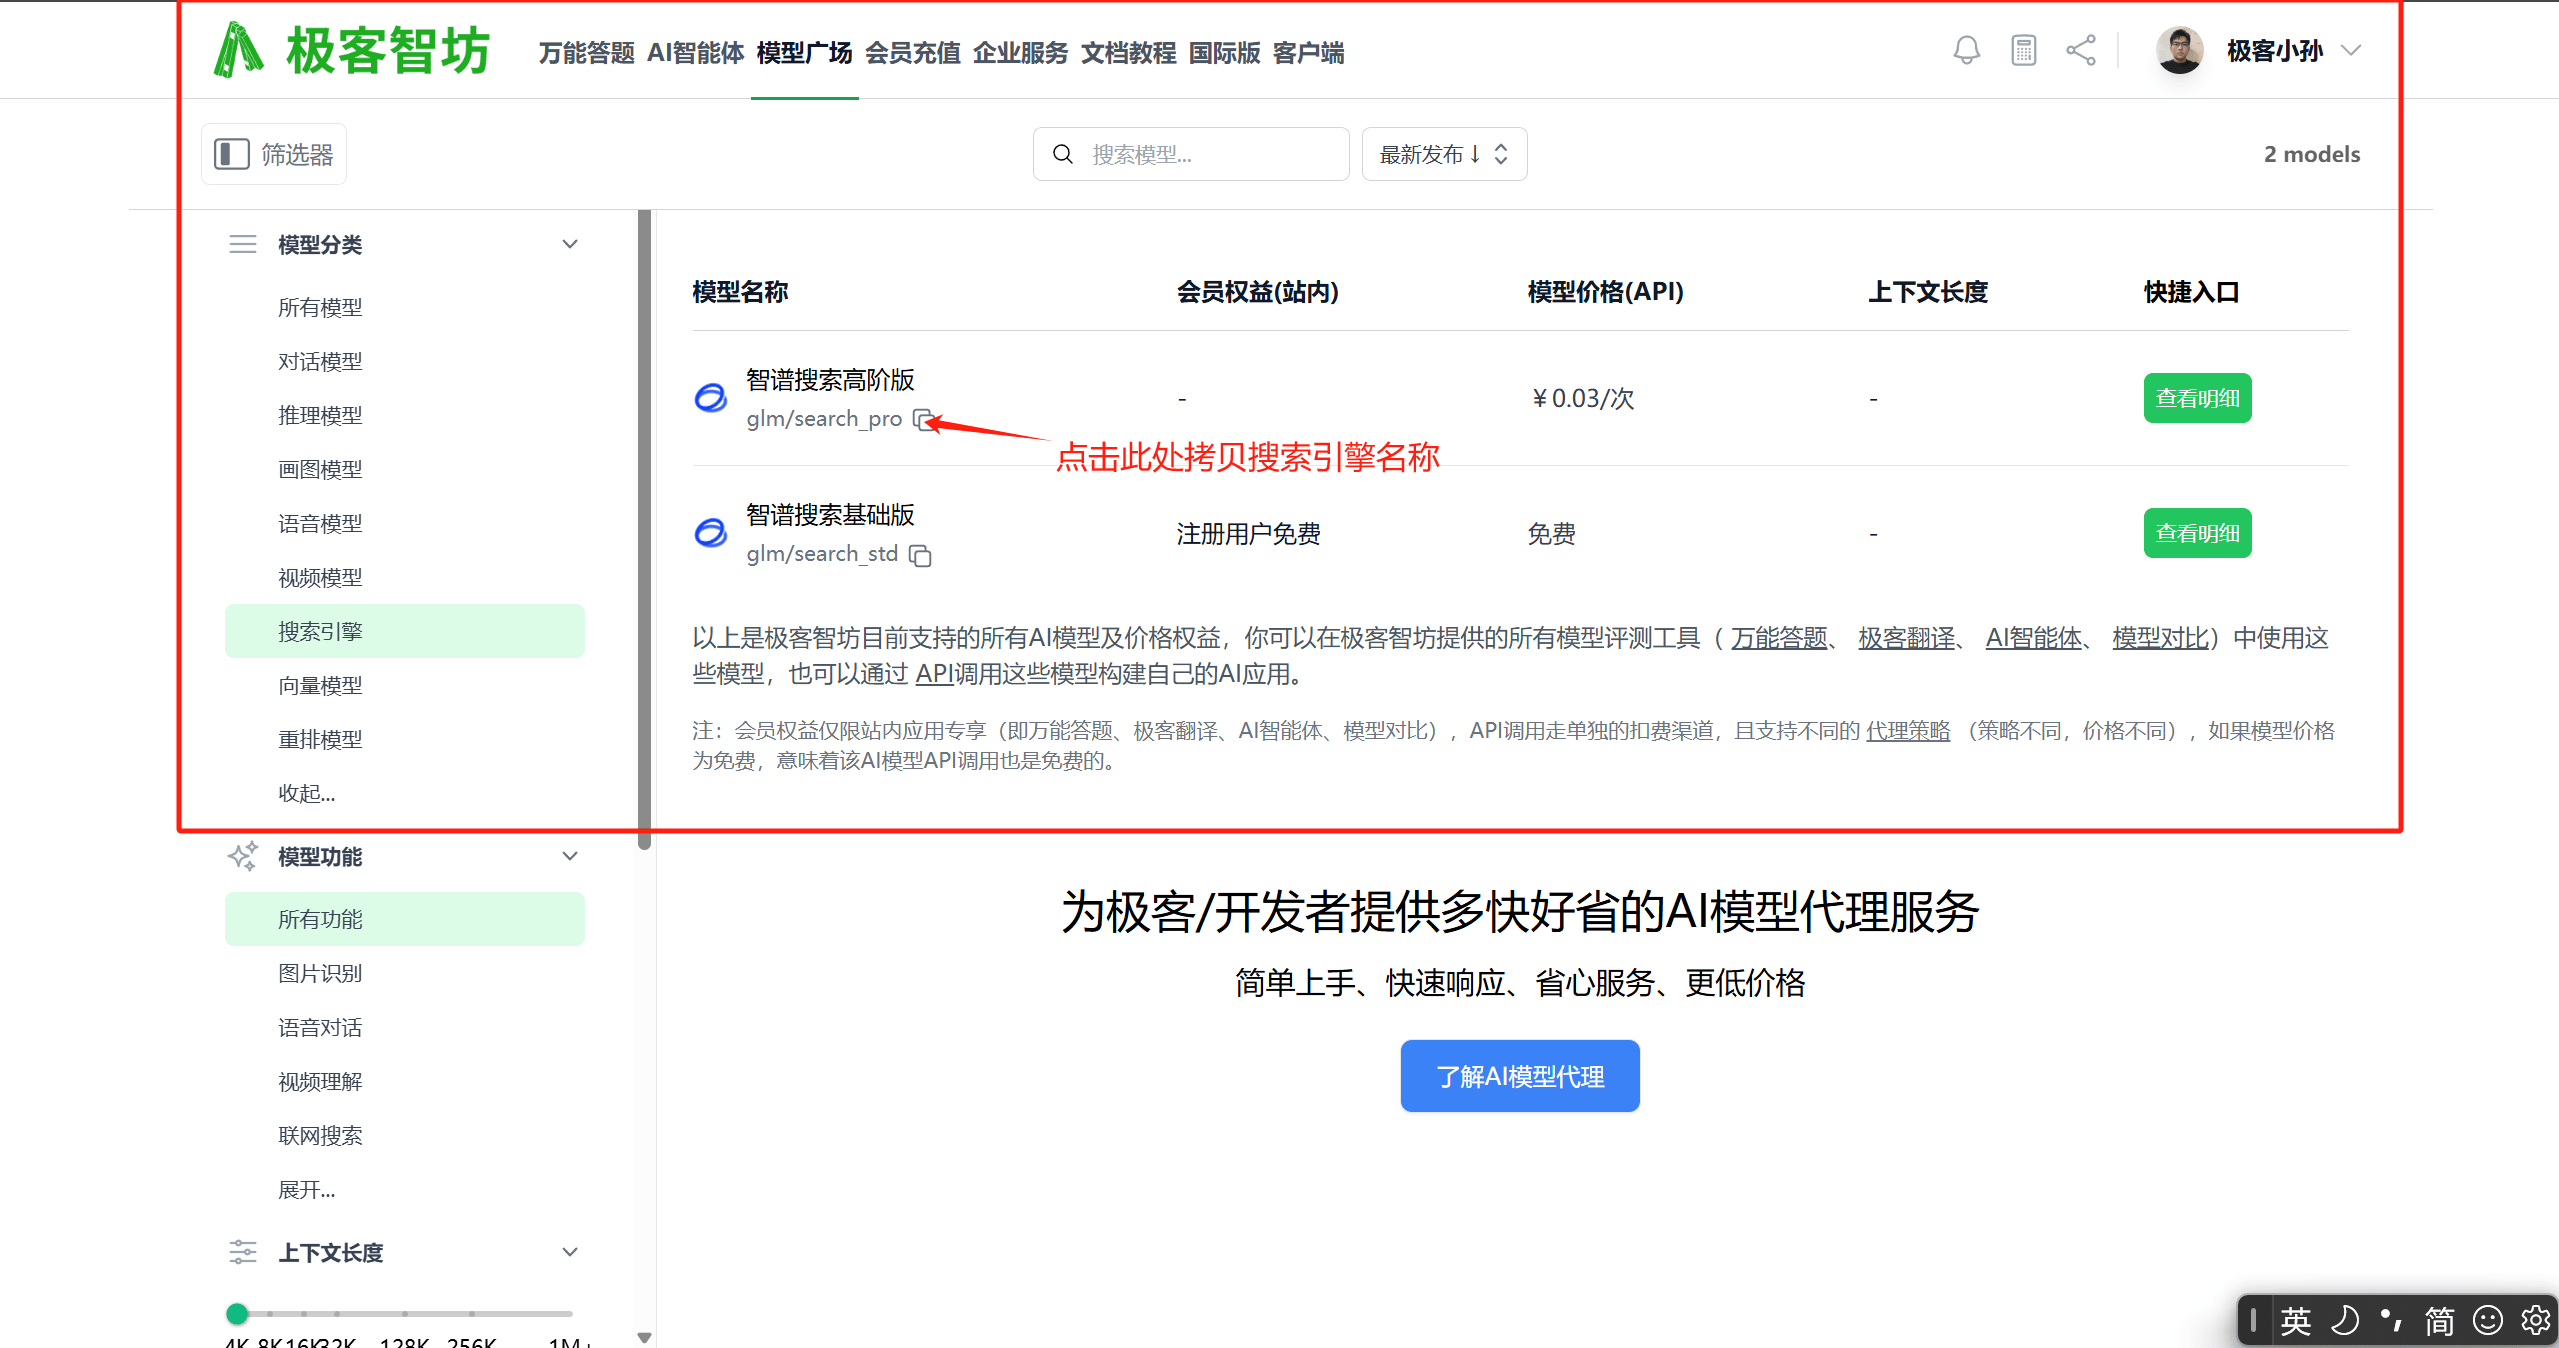This screenshot has width=2559, height=1348.
Task: Open the 模型广场 nav tab
Action: point(805,52)
